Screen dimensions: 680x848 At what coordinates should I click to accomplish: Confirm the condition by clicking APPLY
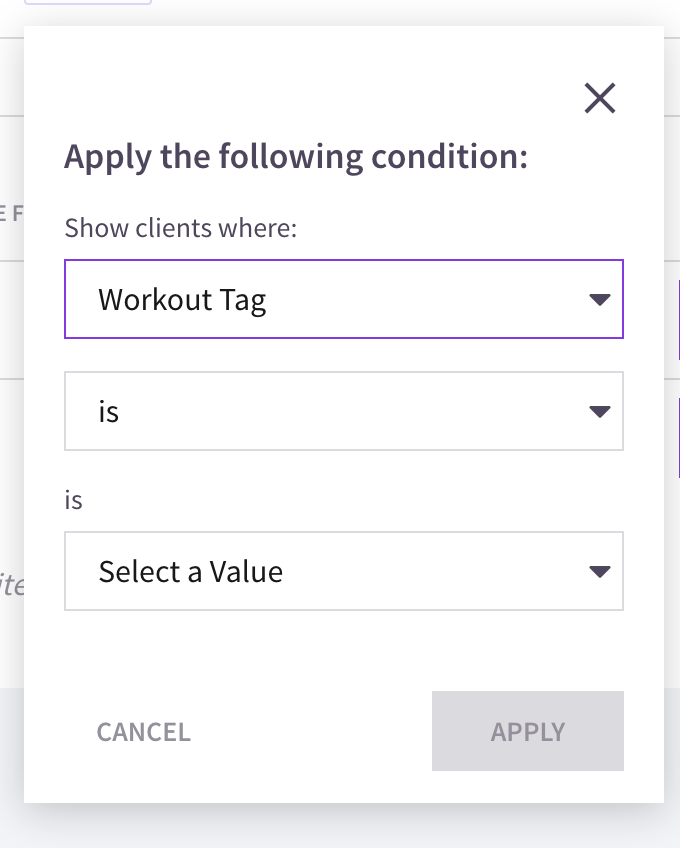527,731
